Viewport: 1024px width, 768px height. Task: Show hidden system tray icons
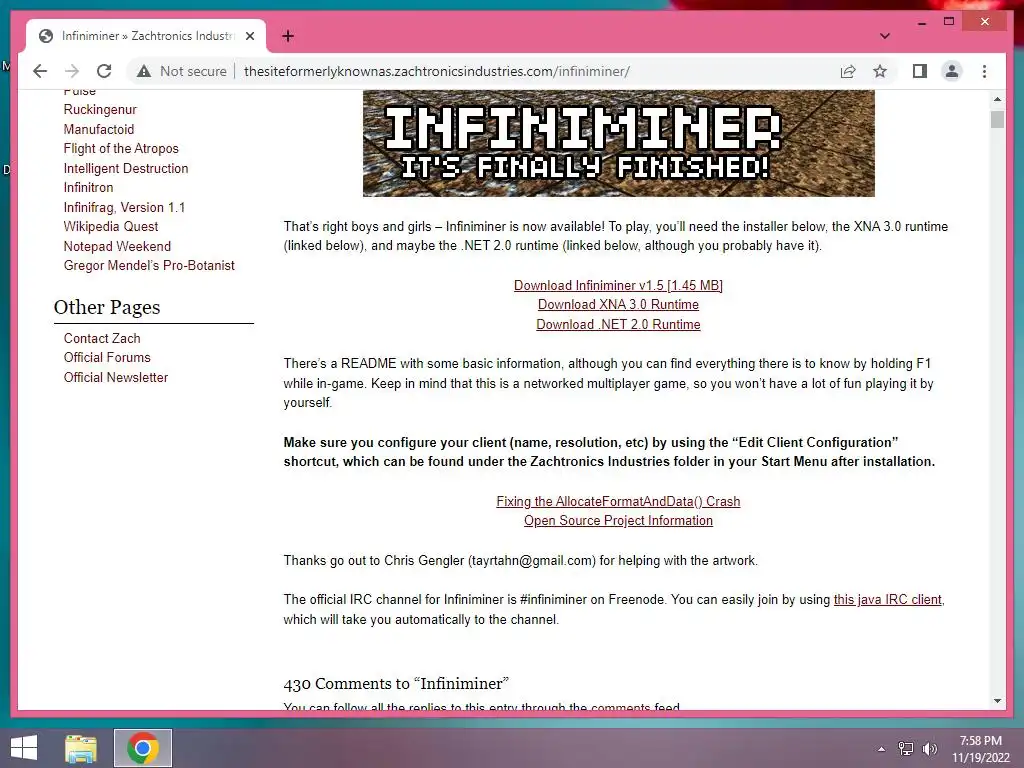[x=881, y=749]
